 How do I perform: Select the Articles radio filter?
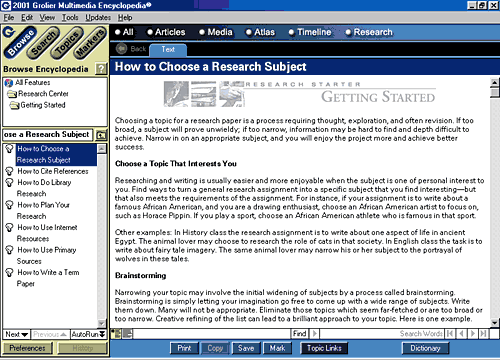coord(166,32)
